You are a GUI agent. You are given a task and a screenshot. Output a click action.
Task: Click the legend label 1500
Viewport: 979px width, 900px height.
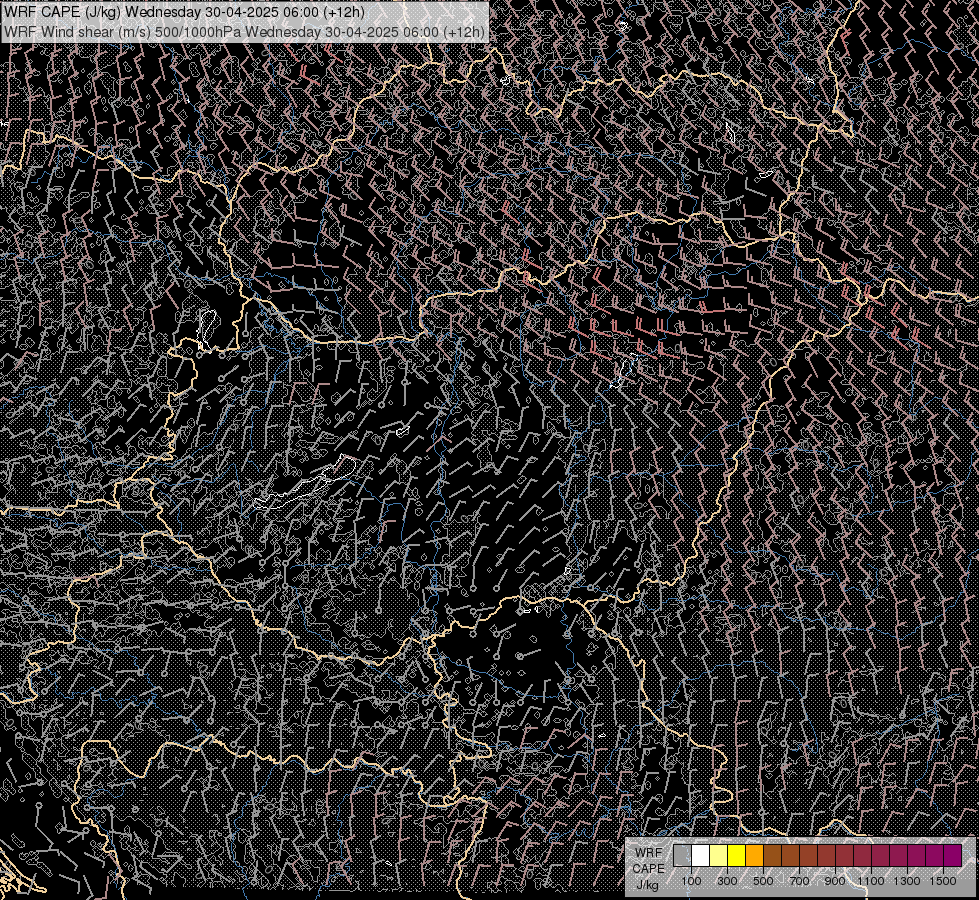click(x=943, y=881)
